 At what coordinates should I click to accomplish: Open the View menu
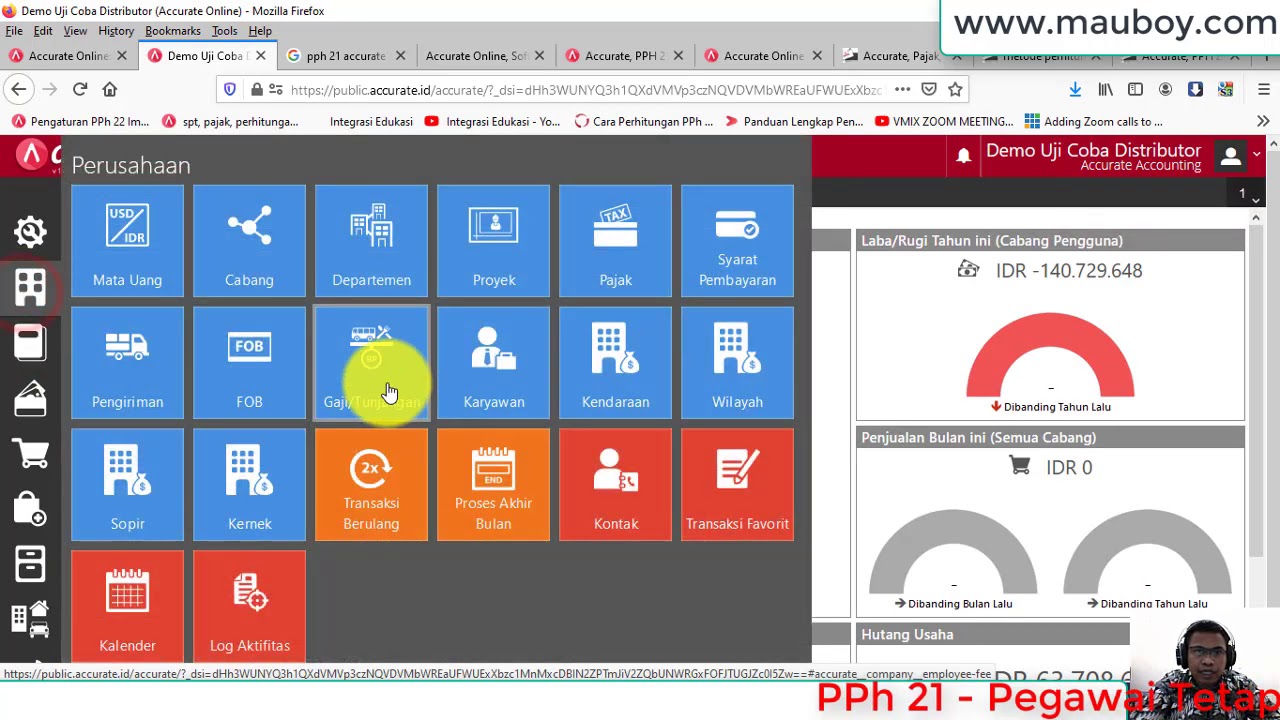tap(75, 31)
